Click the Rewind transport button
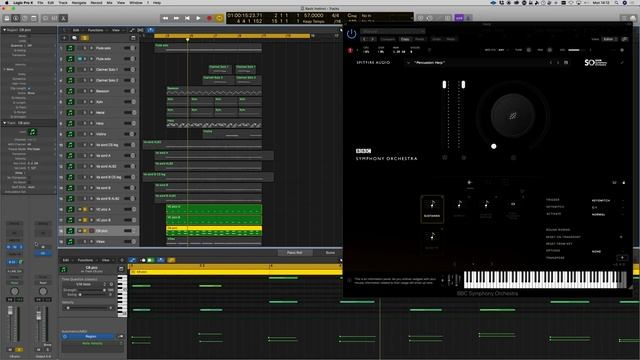The image size is (640, 360). click(x=165, y=18)
